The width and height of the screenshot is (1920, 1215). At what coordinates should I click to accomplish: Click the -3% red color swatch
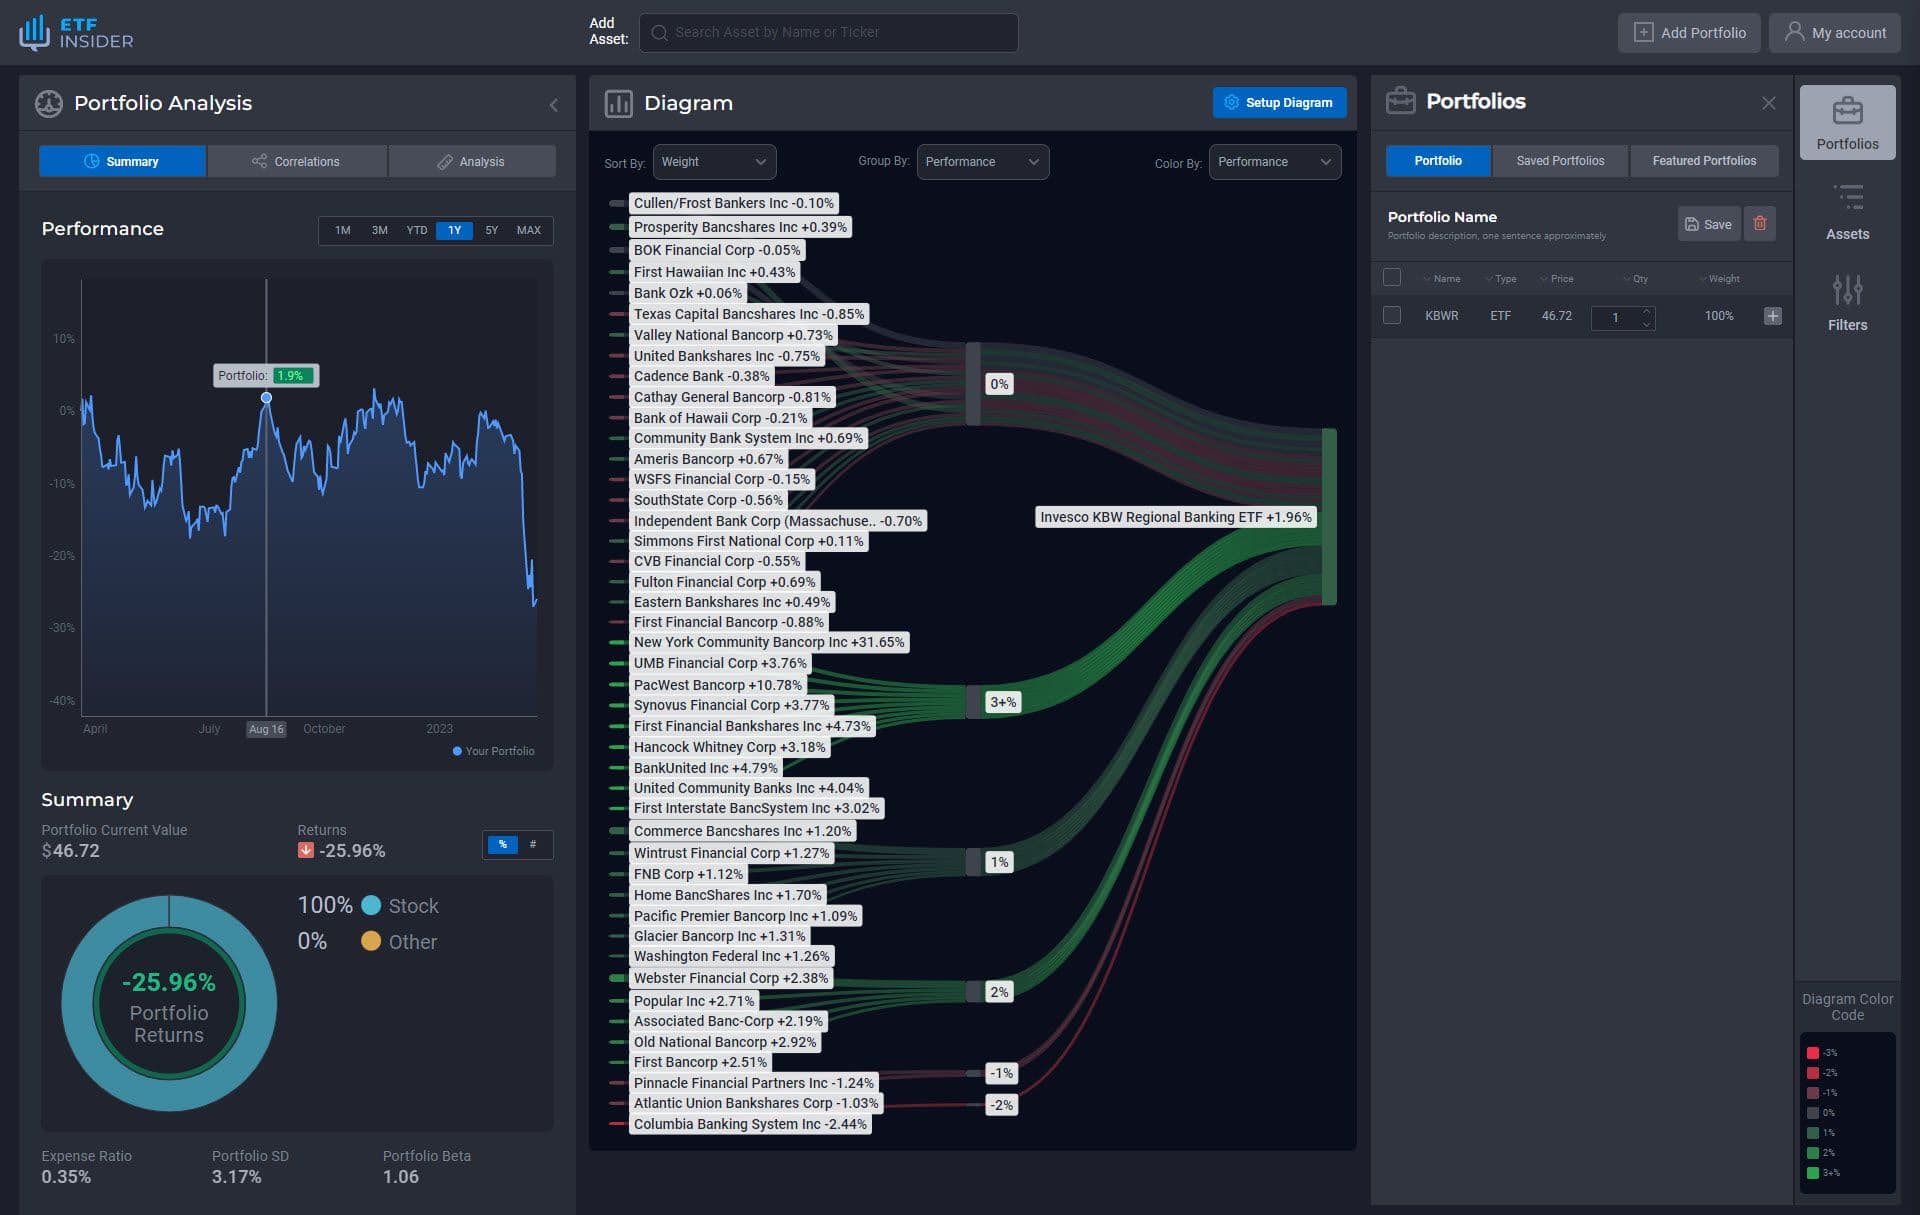tap(1812, 1053)
